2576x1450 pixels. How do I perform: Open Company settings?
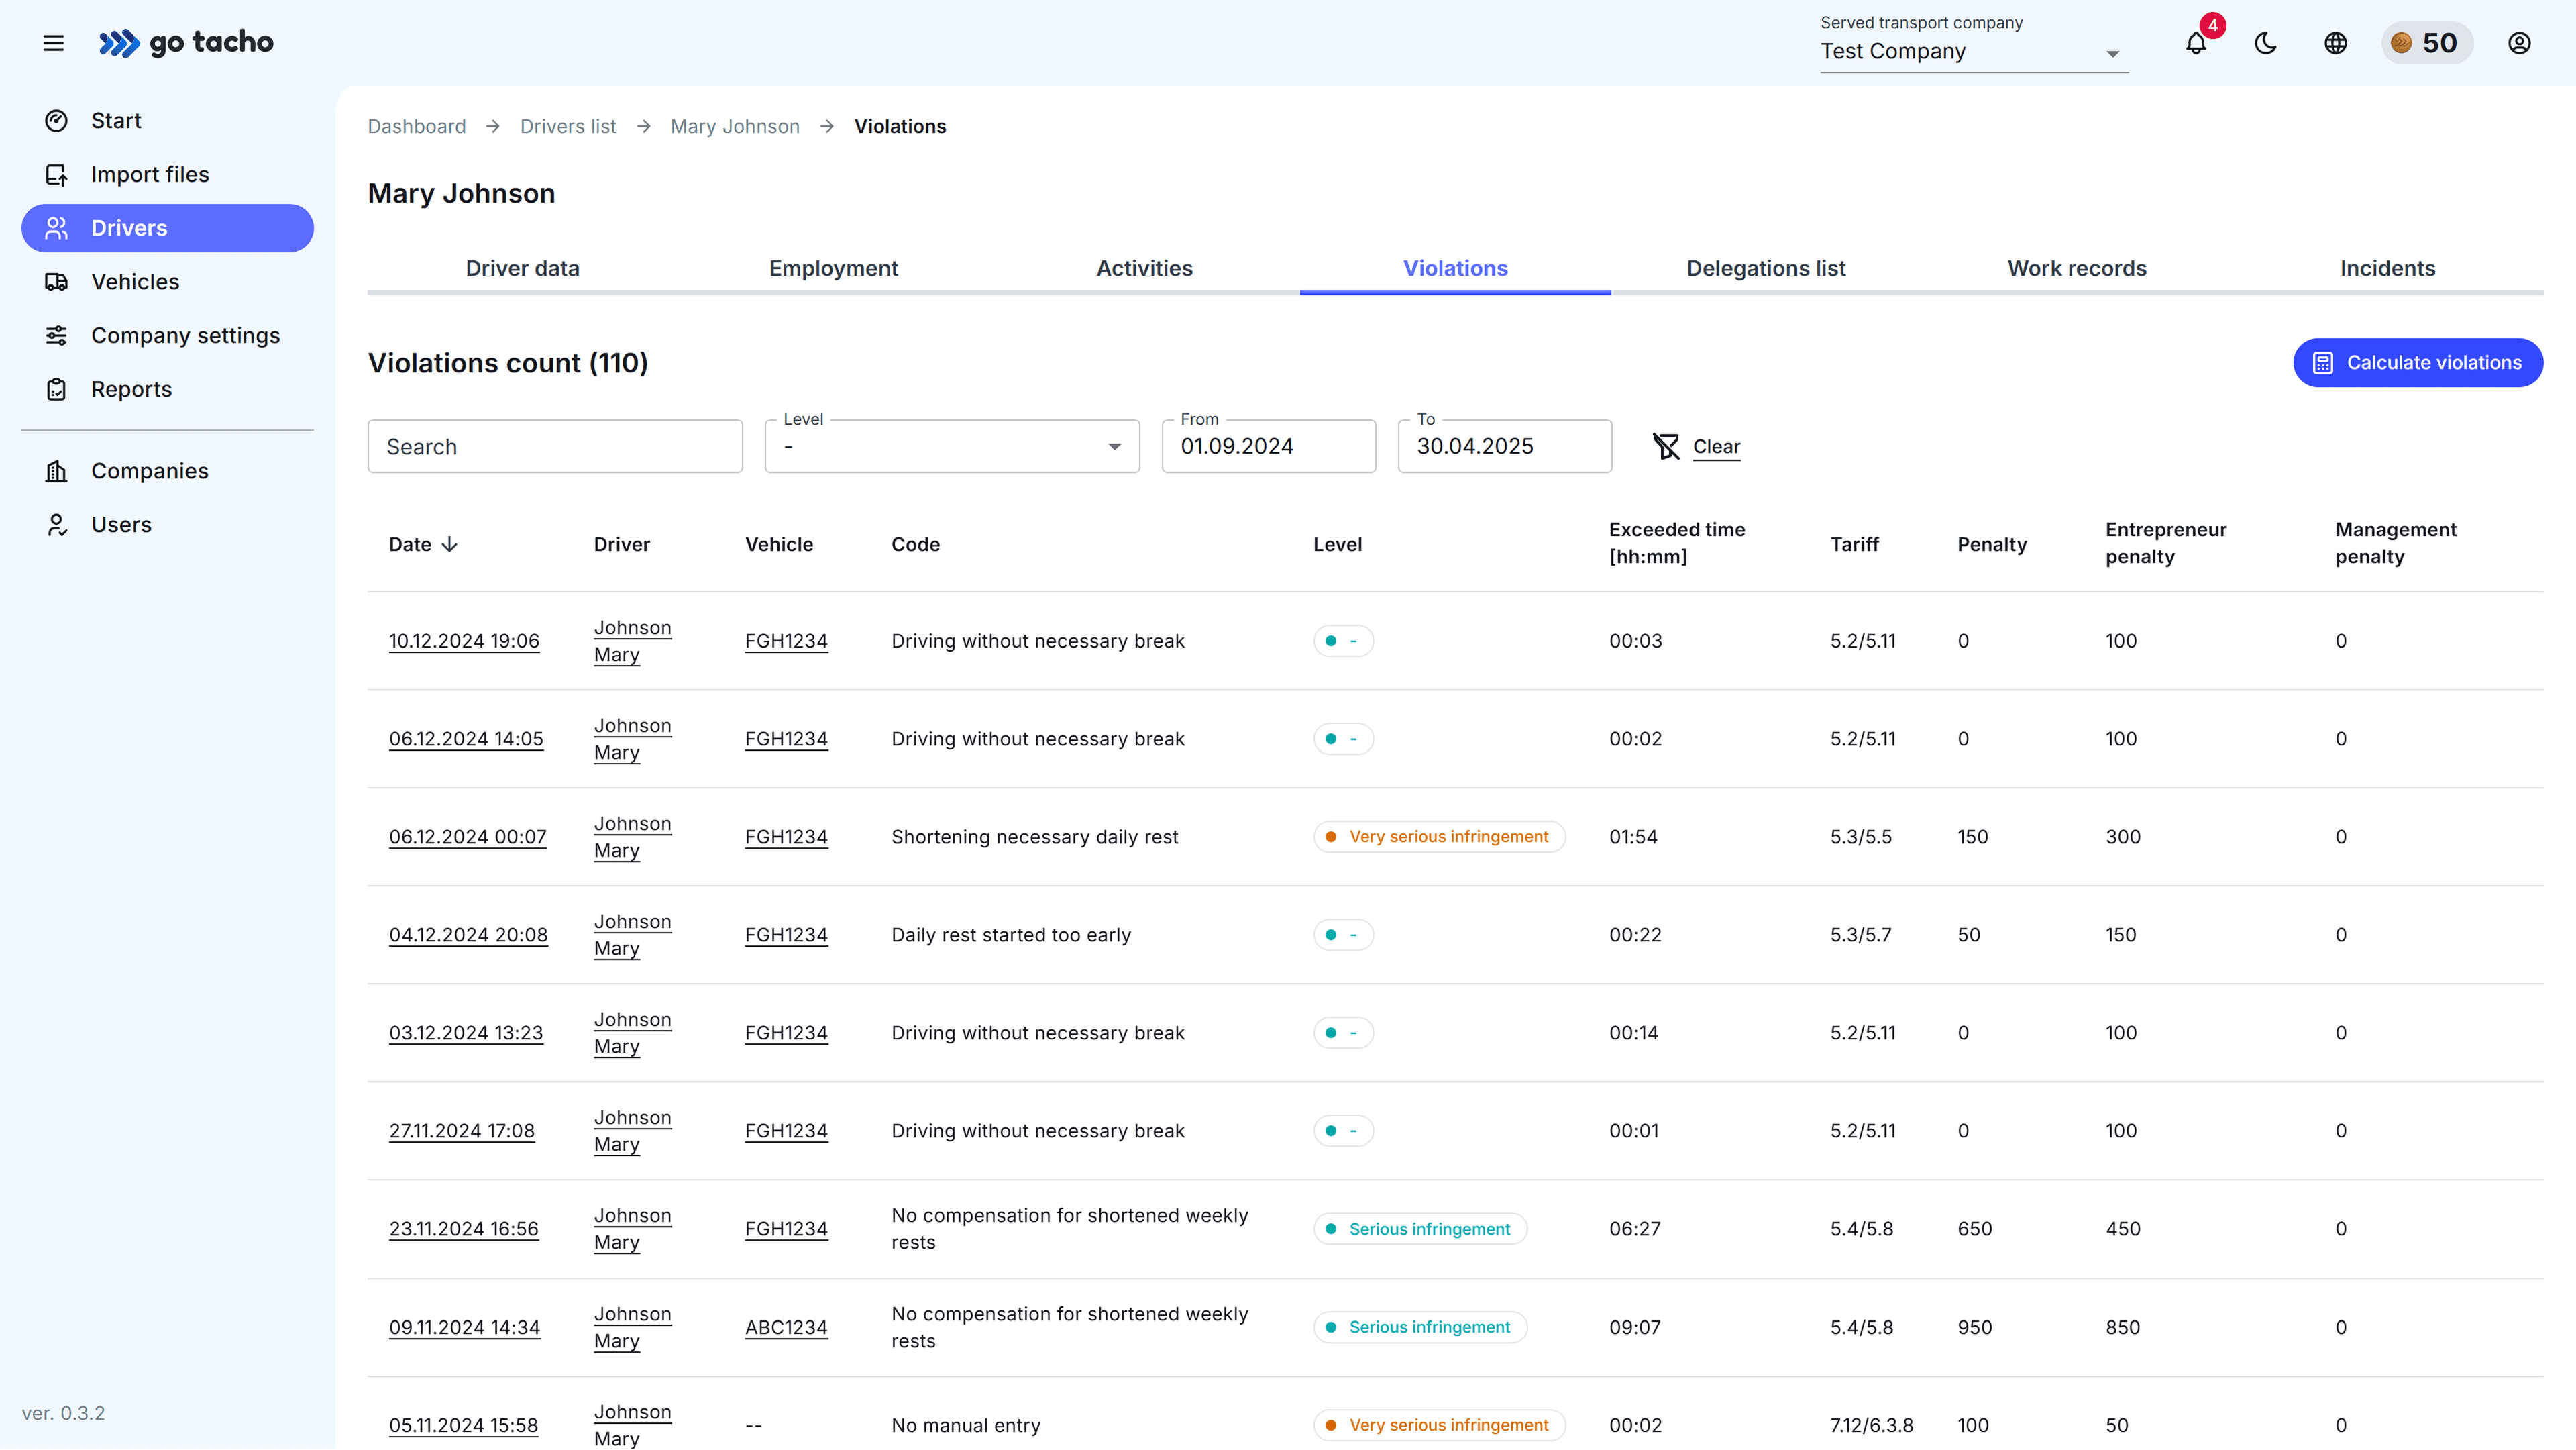pos(167,336)
